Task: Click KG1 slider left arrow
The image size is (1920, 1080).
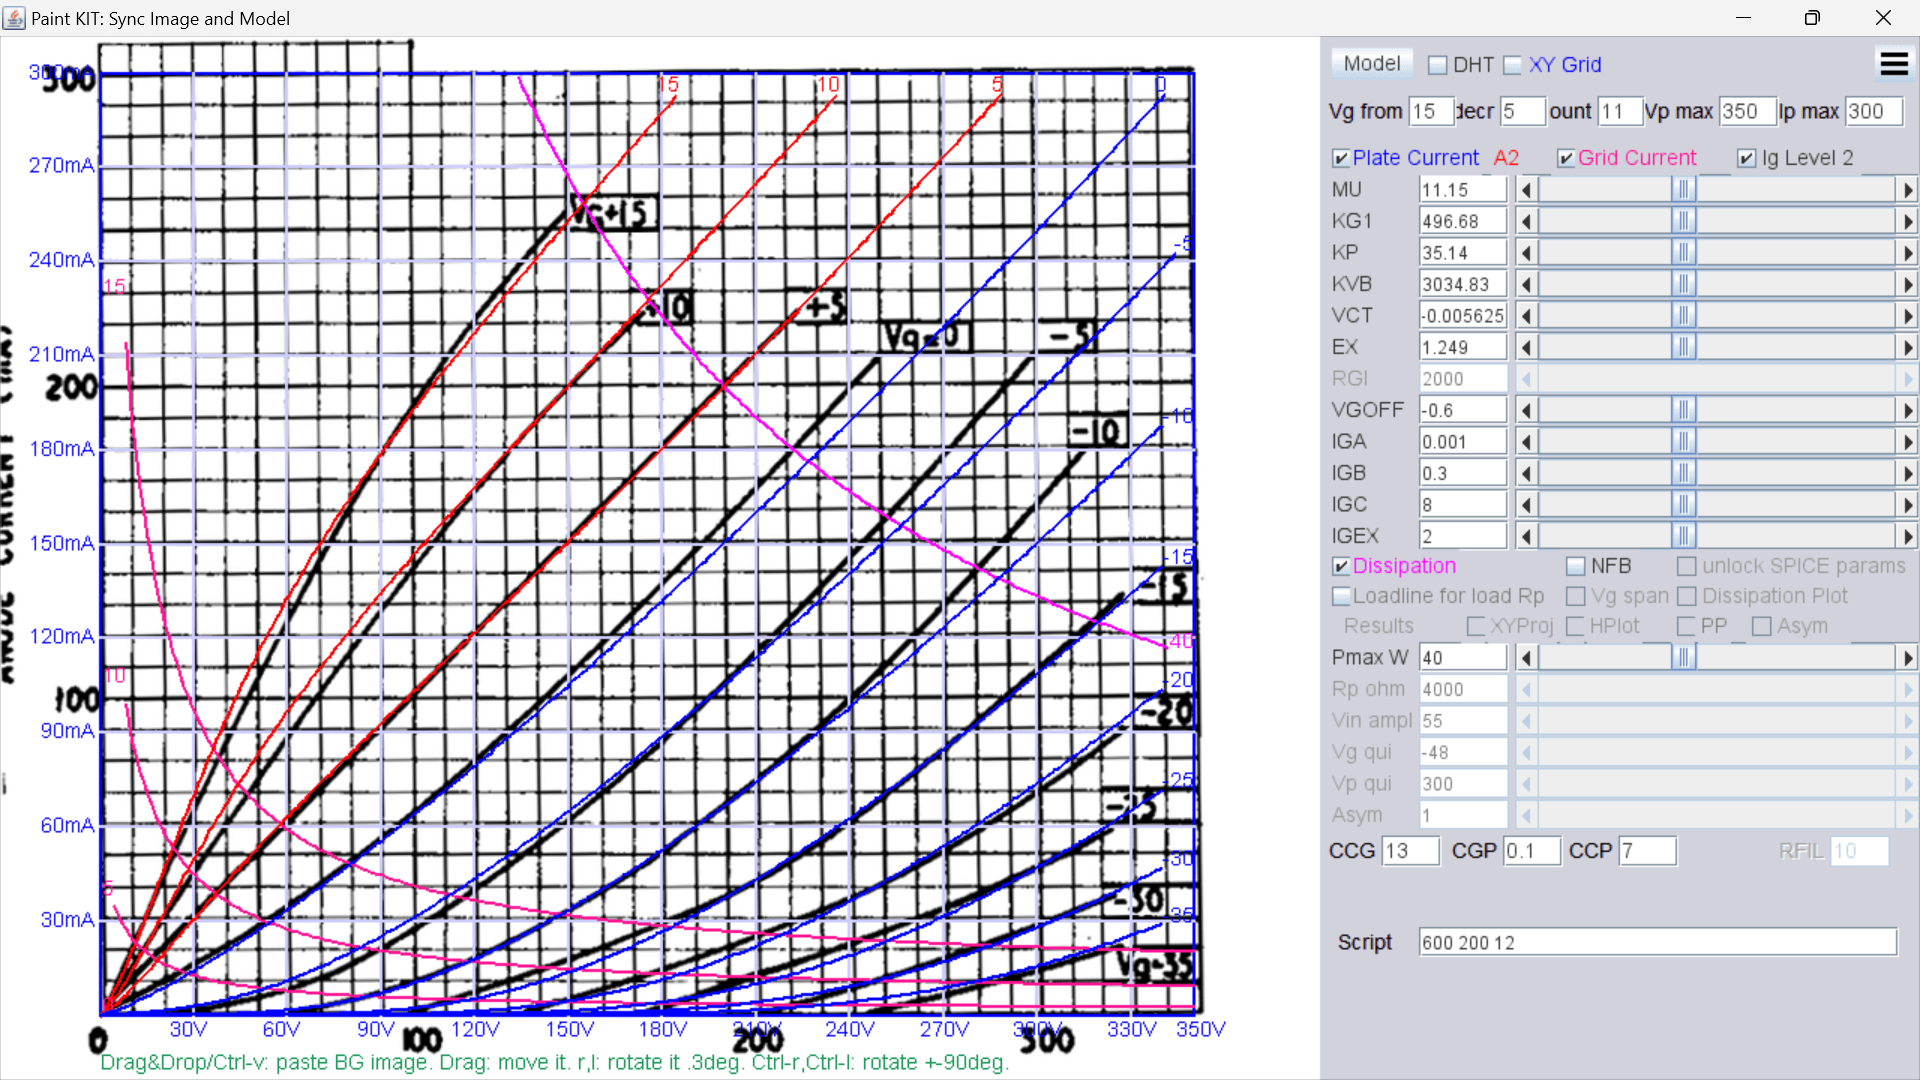Action: point(1526,221)
